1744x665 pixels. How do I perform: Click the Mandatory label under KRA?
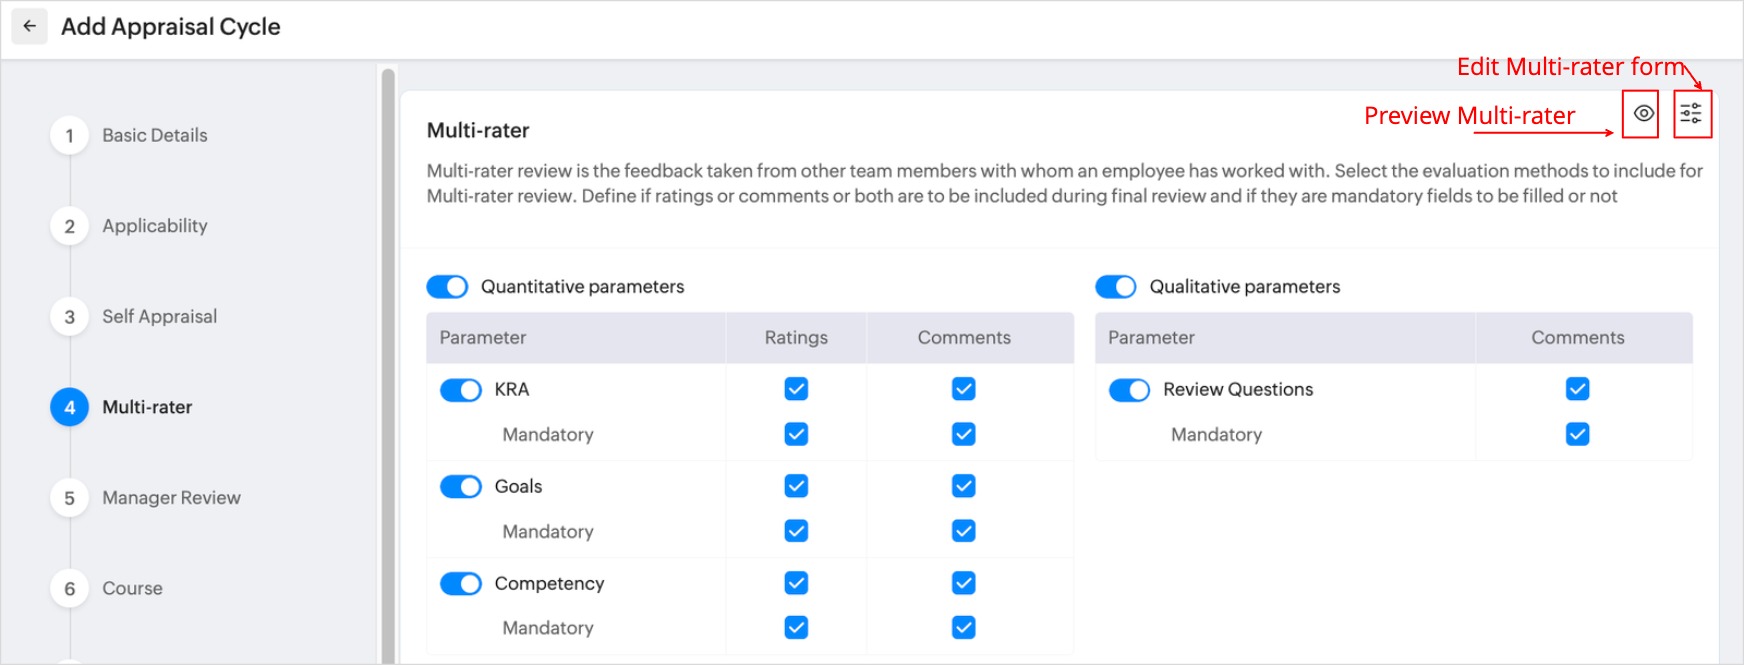pos(548,435)
